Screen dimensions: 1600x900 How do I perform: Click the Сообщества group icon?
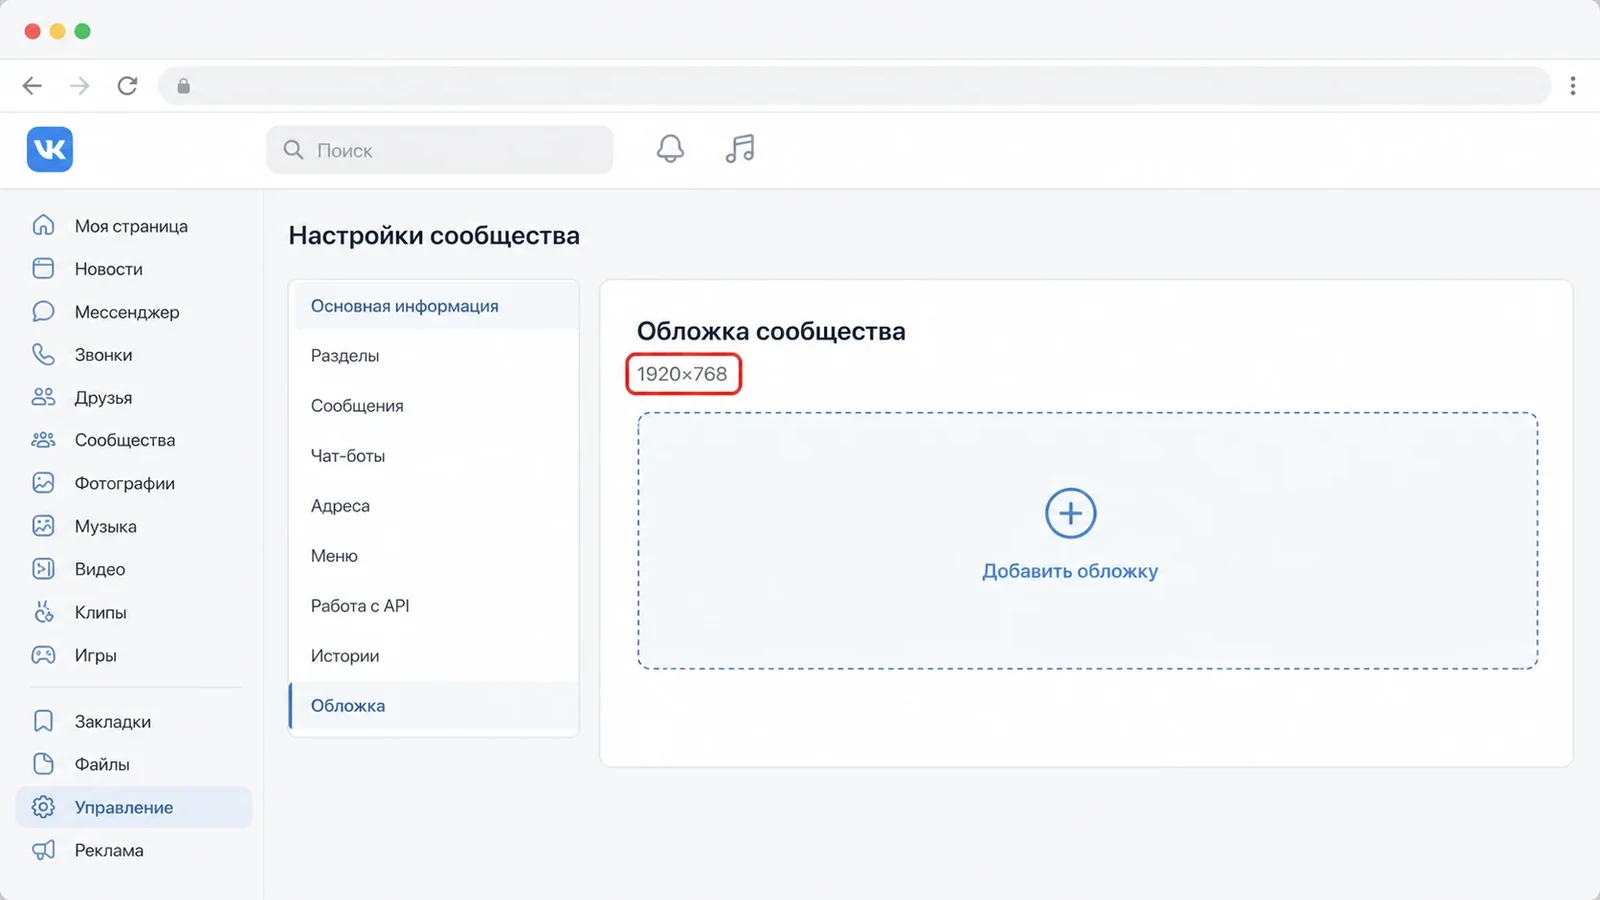click(x=43, y=440)
